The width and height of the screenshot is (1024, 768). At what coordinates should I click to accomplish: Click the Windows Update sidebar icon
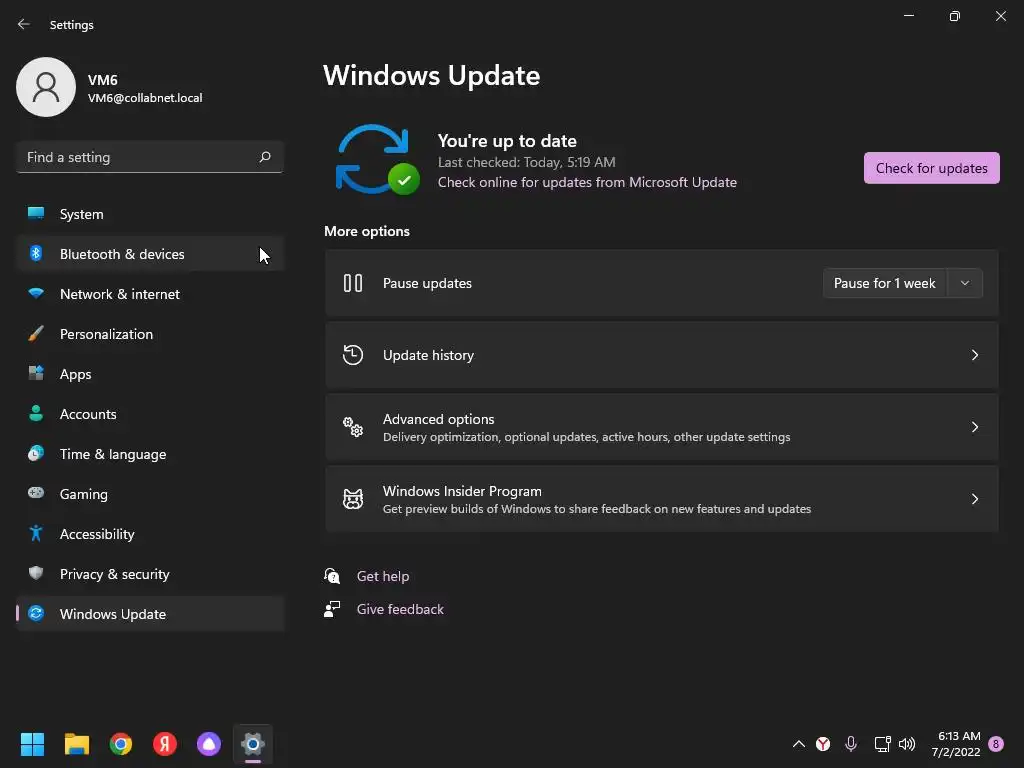pos(36,613)
